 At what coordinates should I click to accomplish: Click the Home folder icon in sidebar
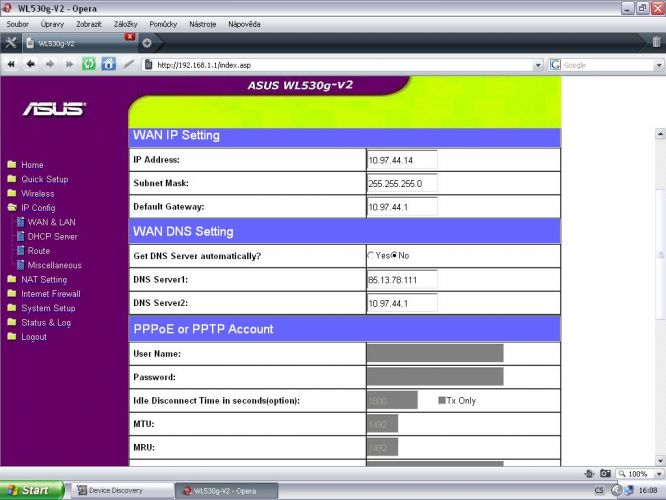(x=12, y=164)
